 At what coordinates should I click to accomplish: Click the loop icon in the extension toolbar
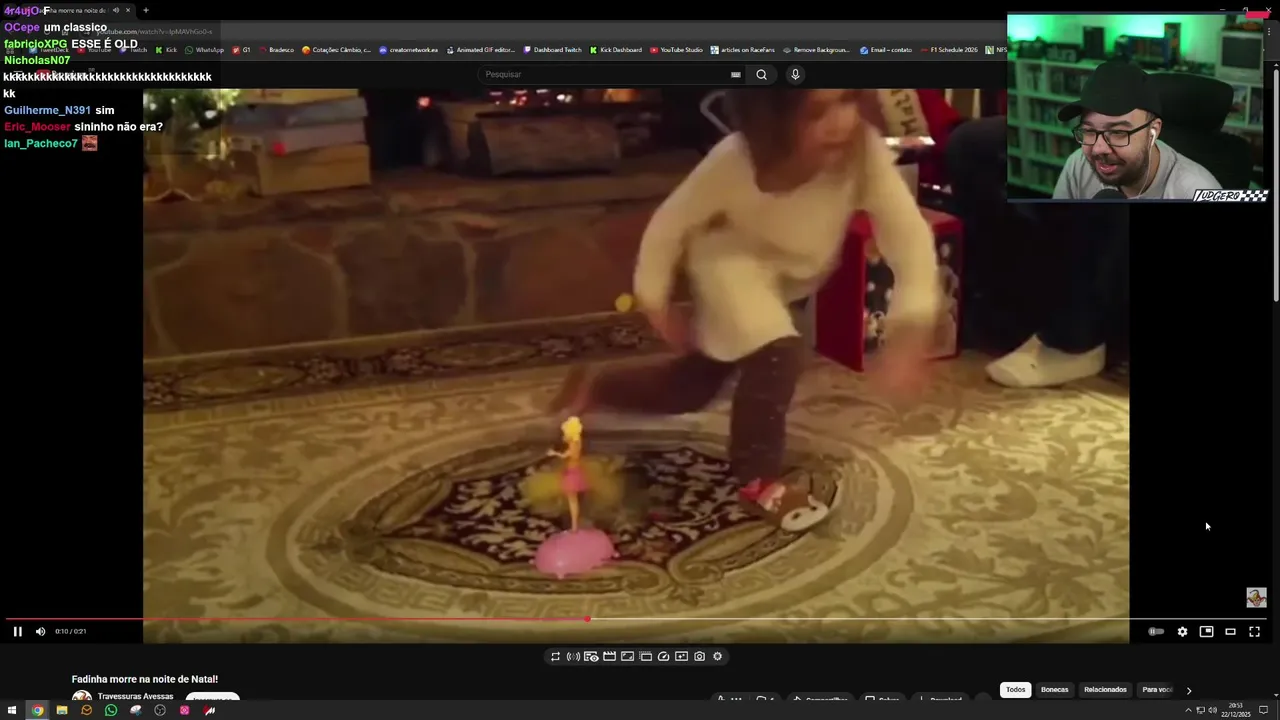[x=555, y=656]
